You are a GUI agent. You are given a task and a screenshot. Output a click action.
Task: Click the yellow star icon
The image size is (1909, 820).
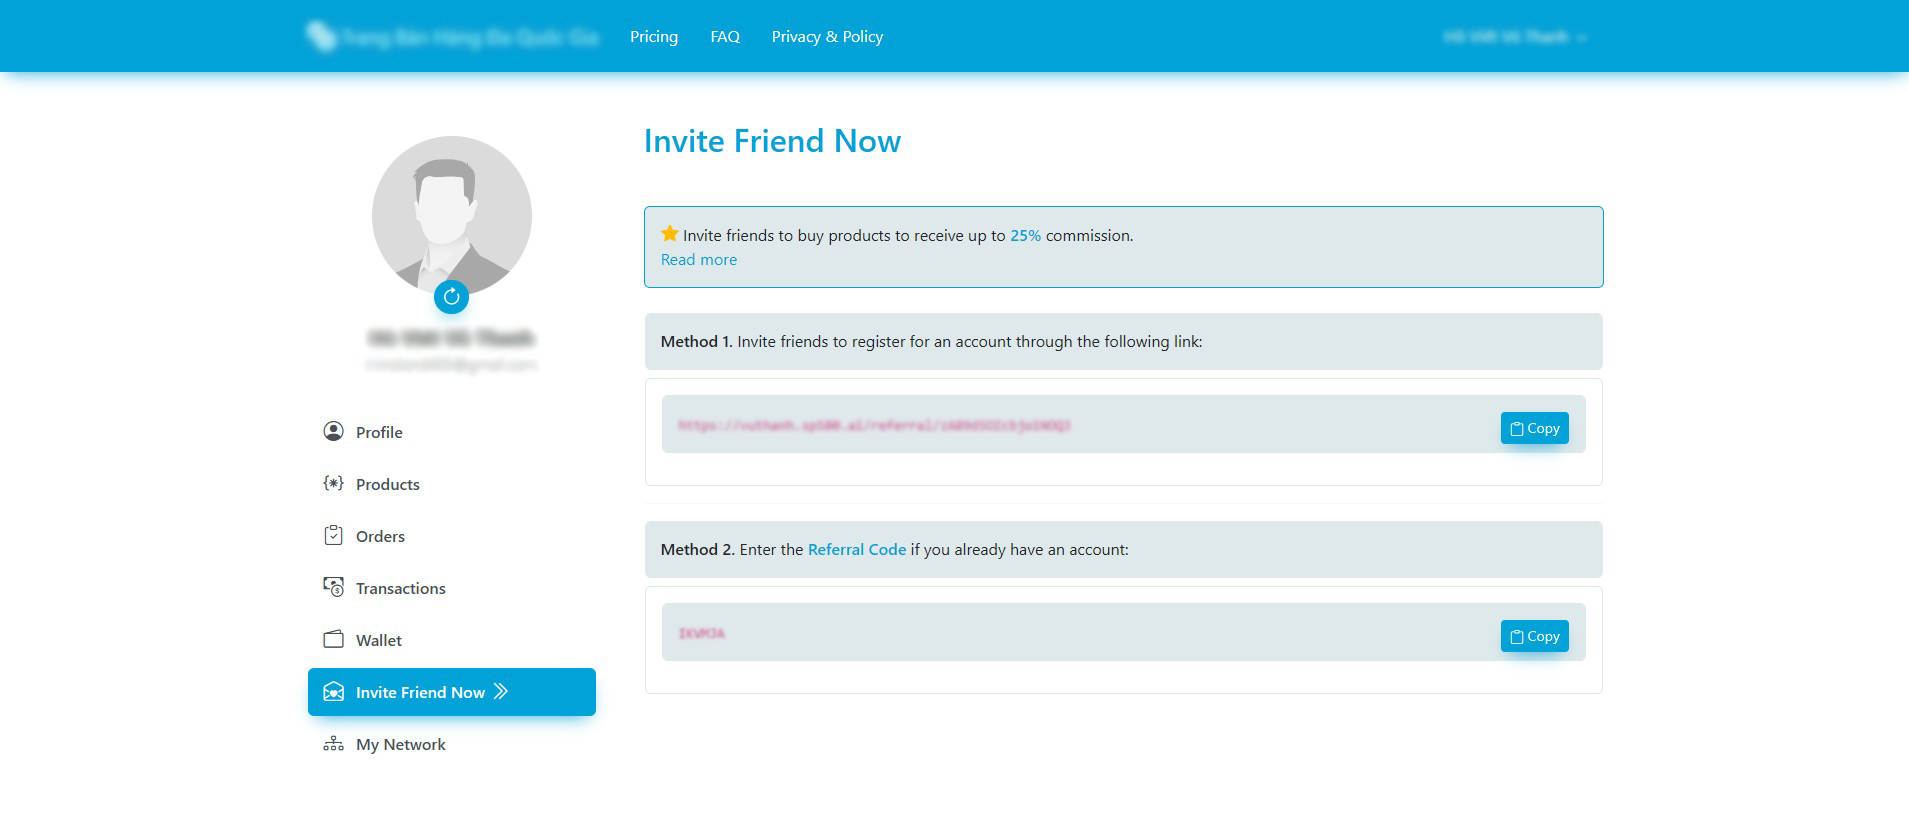(x=670, y=233)
